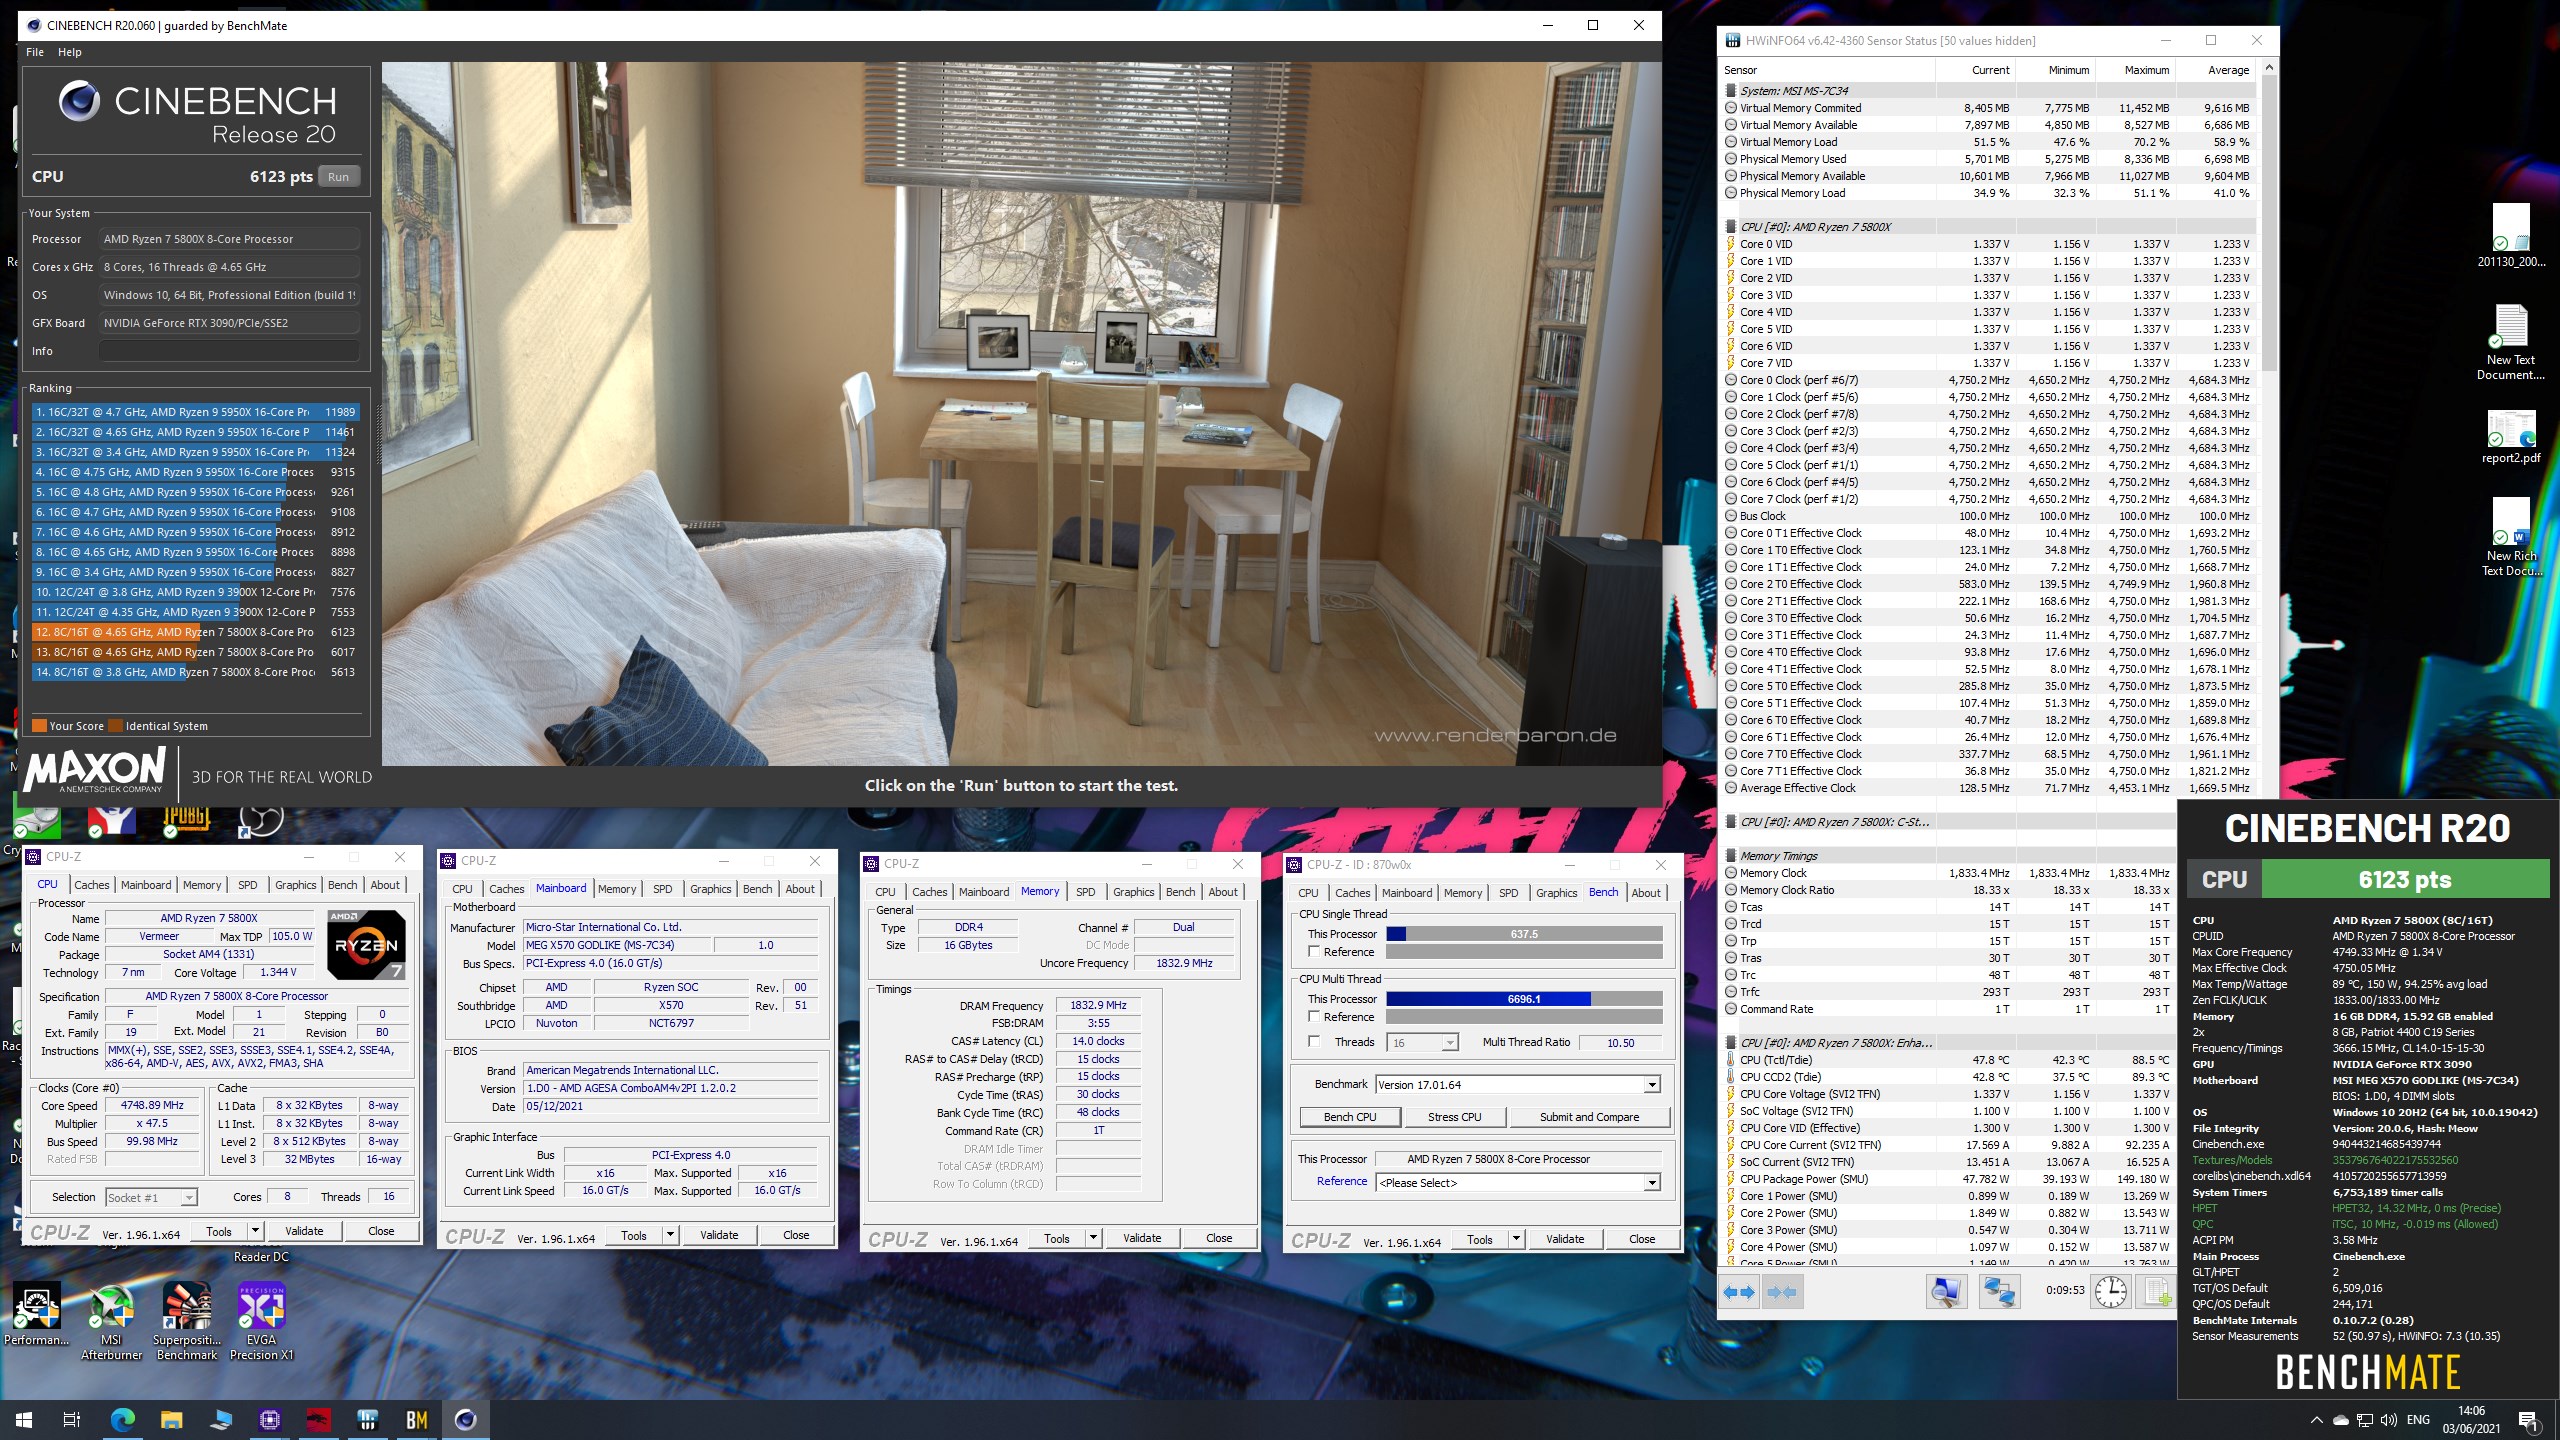Select the Performance desktop icon
The width and height of the screenshot is (2560, 1440).
37,1313
